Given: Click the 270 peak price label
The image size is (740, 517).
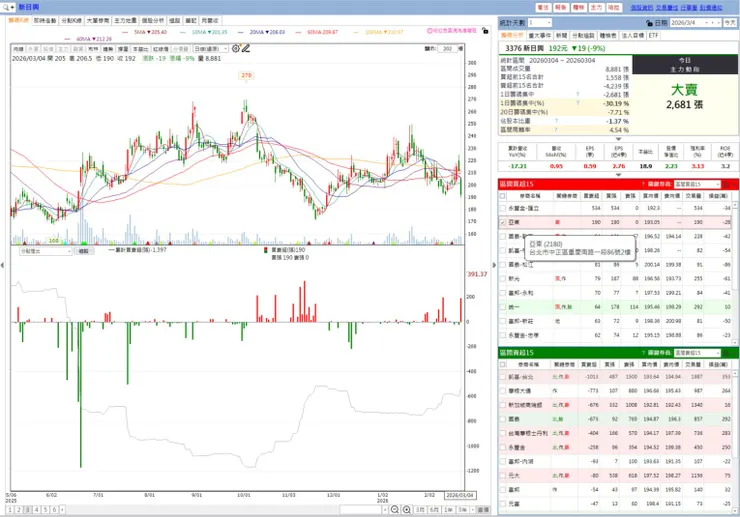Looking at the screenshot, I should click(246, 75).
